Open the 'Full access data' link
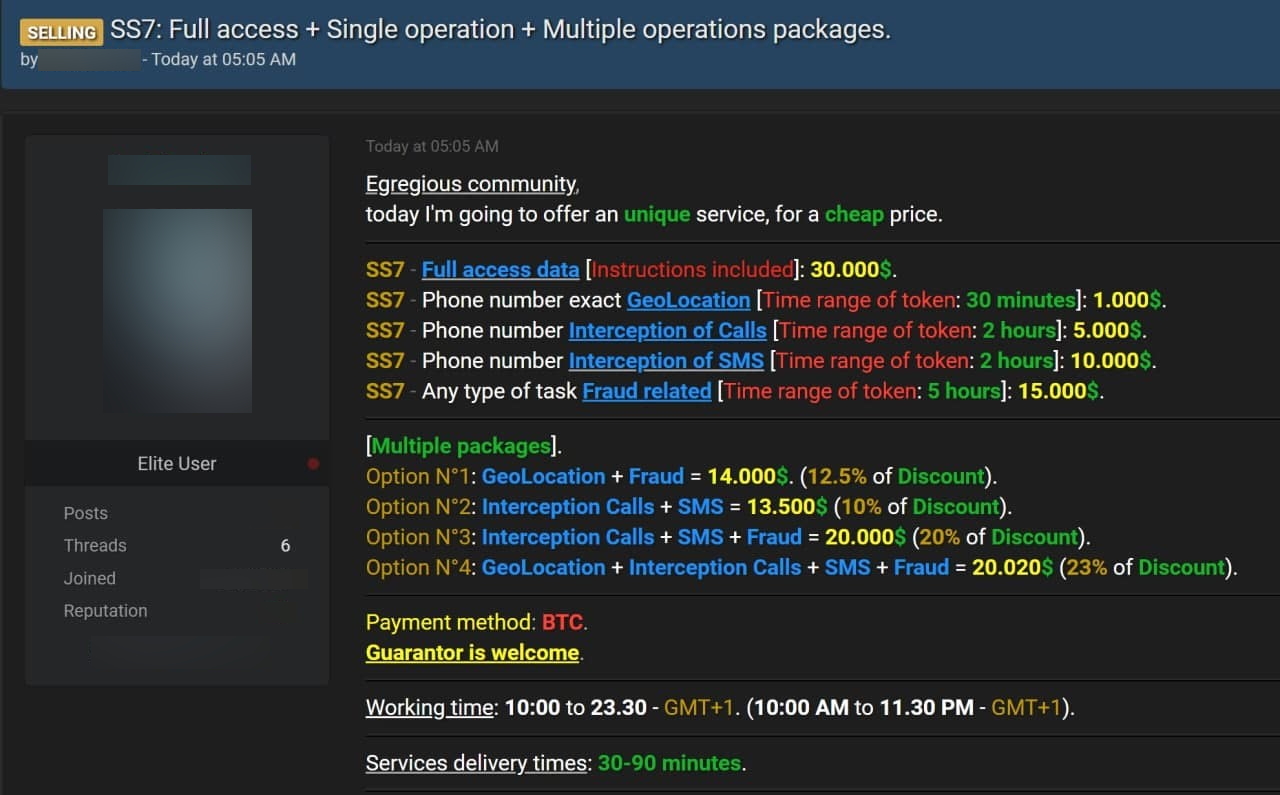The width and height of the screenshot is (1280, 795). (x=500, y=270)
